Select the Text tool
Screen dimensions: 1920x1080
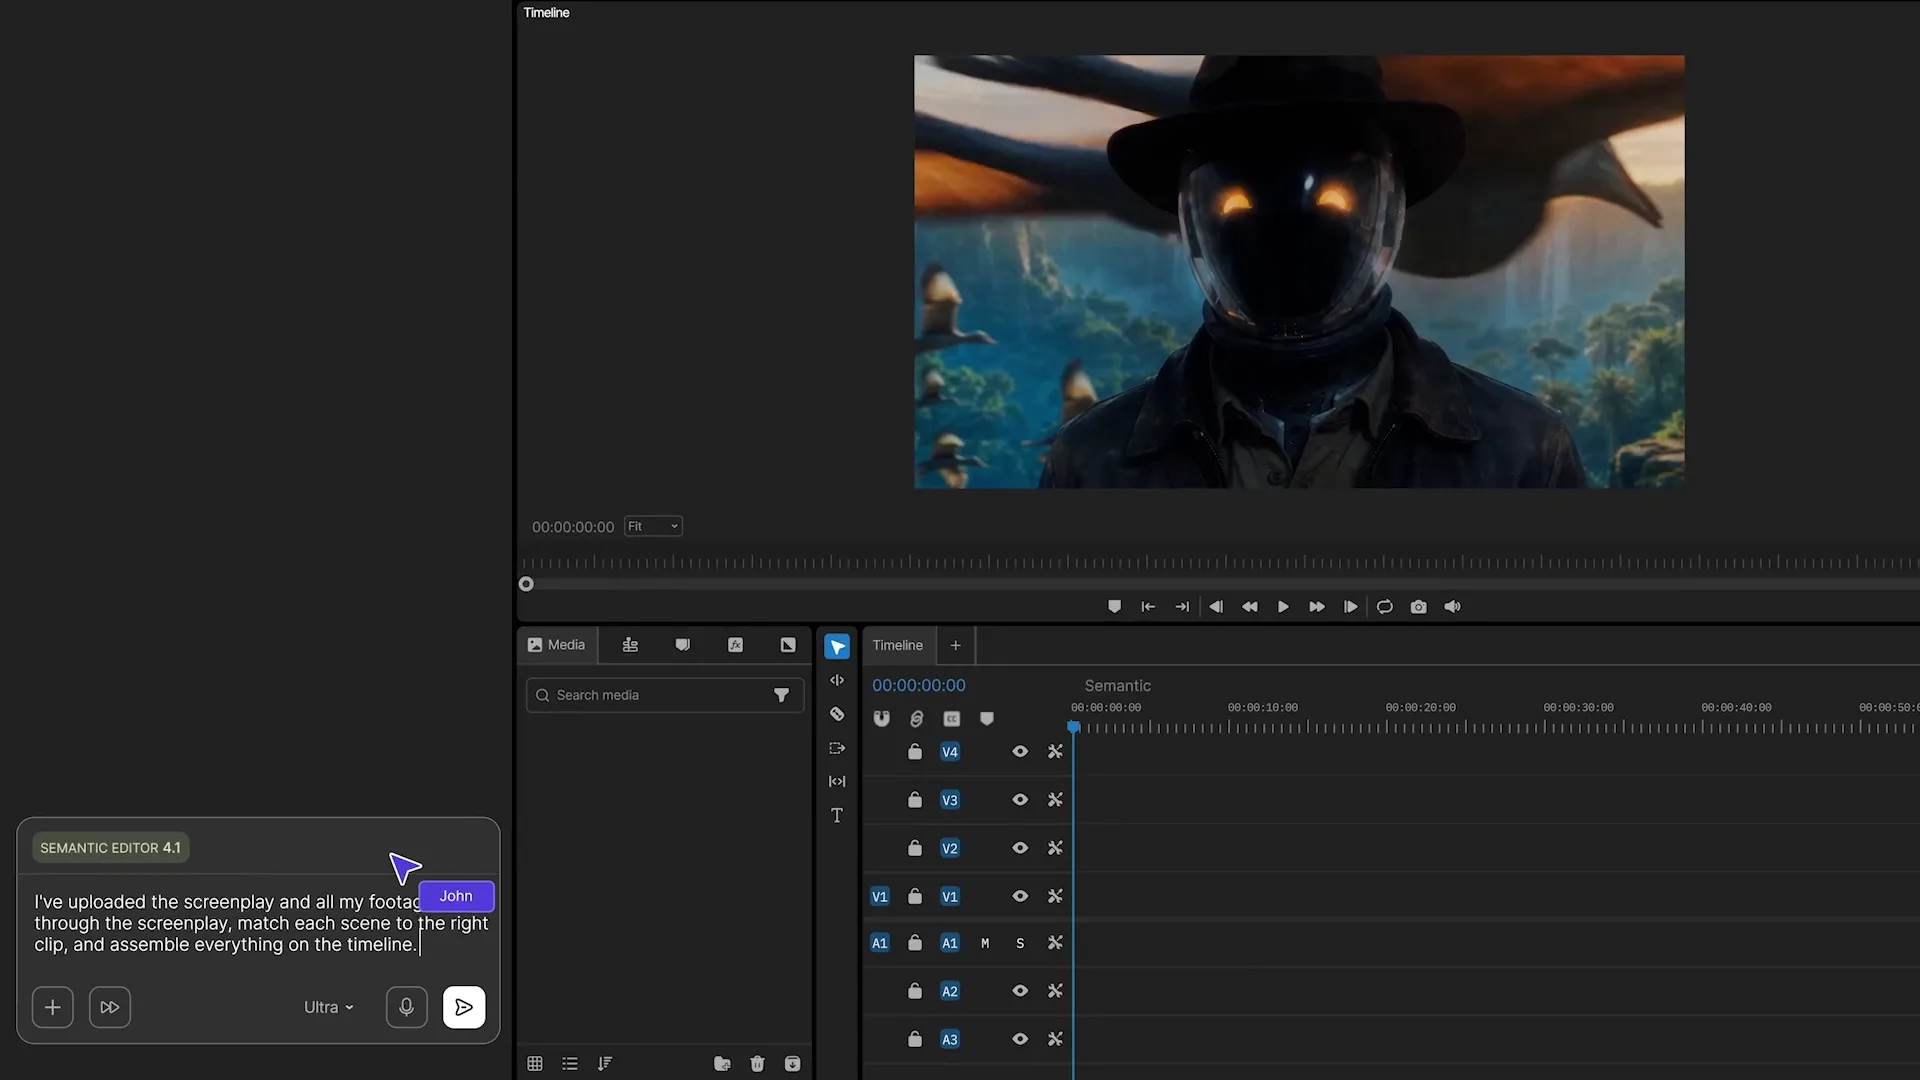pos(837,815)
